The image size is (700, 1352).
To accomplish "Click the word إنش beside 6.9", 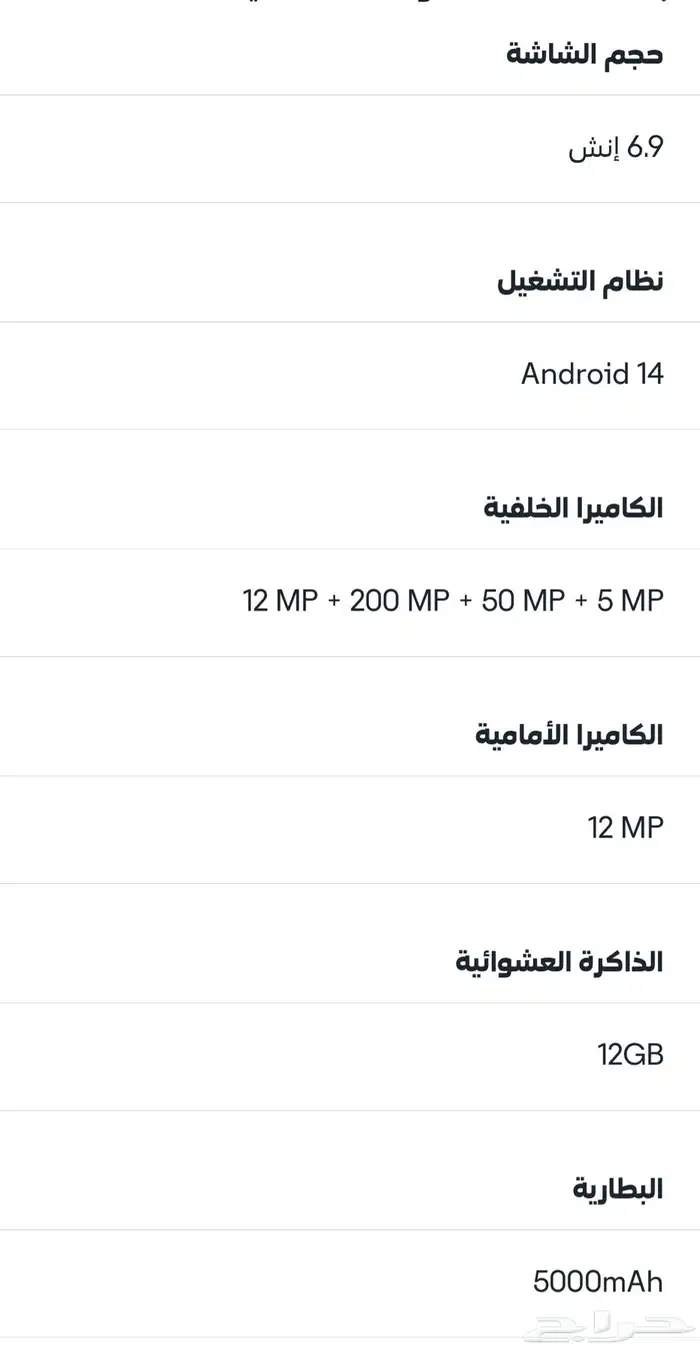I will coord(594,151).
